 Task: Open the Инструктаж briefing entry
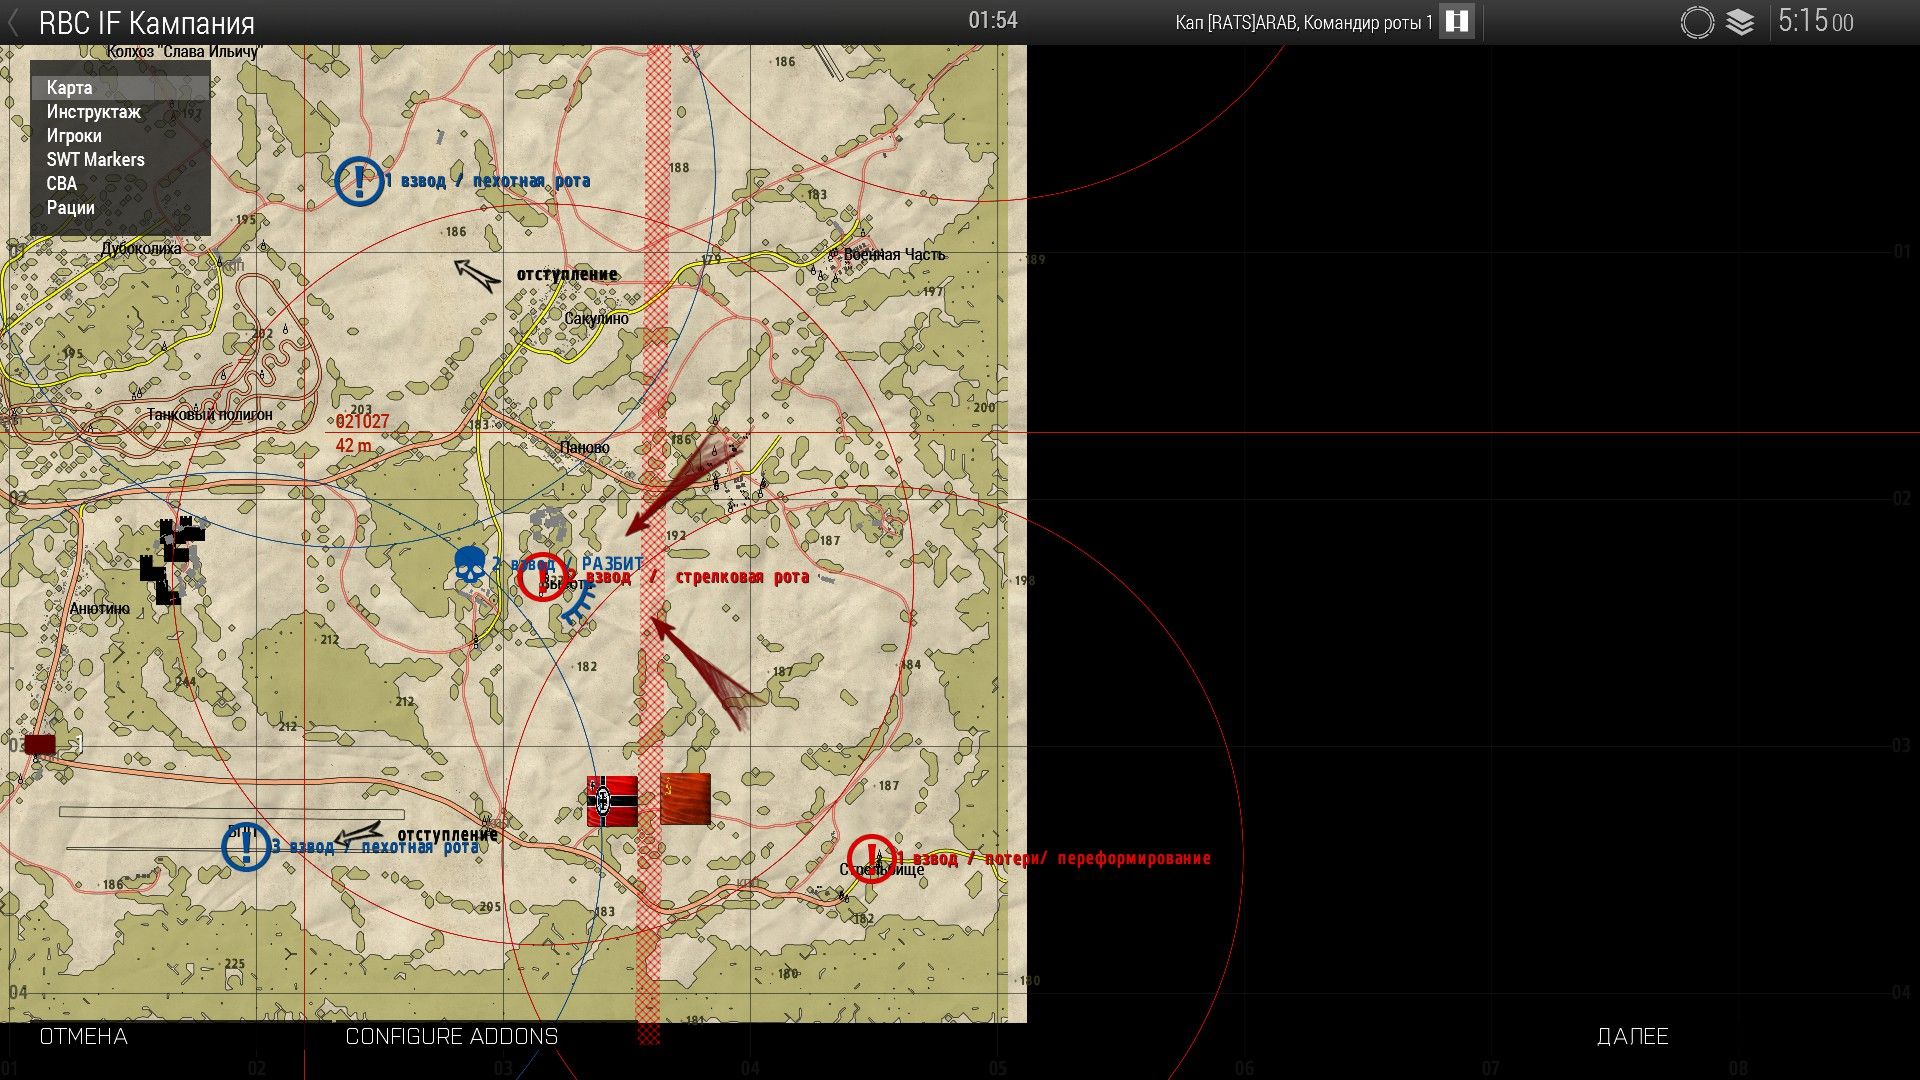(120, 112)
